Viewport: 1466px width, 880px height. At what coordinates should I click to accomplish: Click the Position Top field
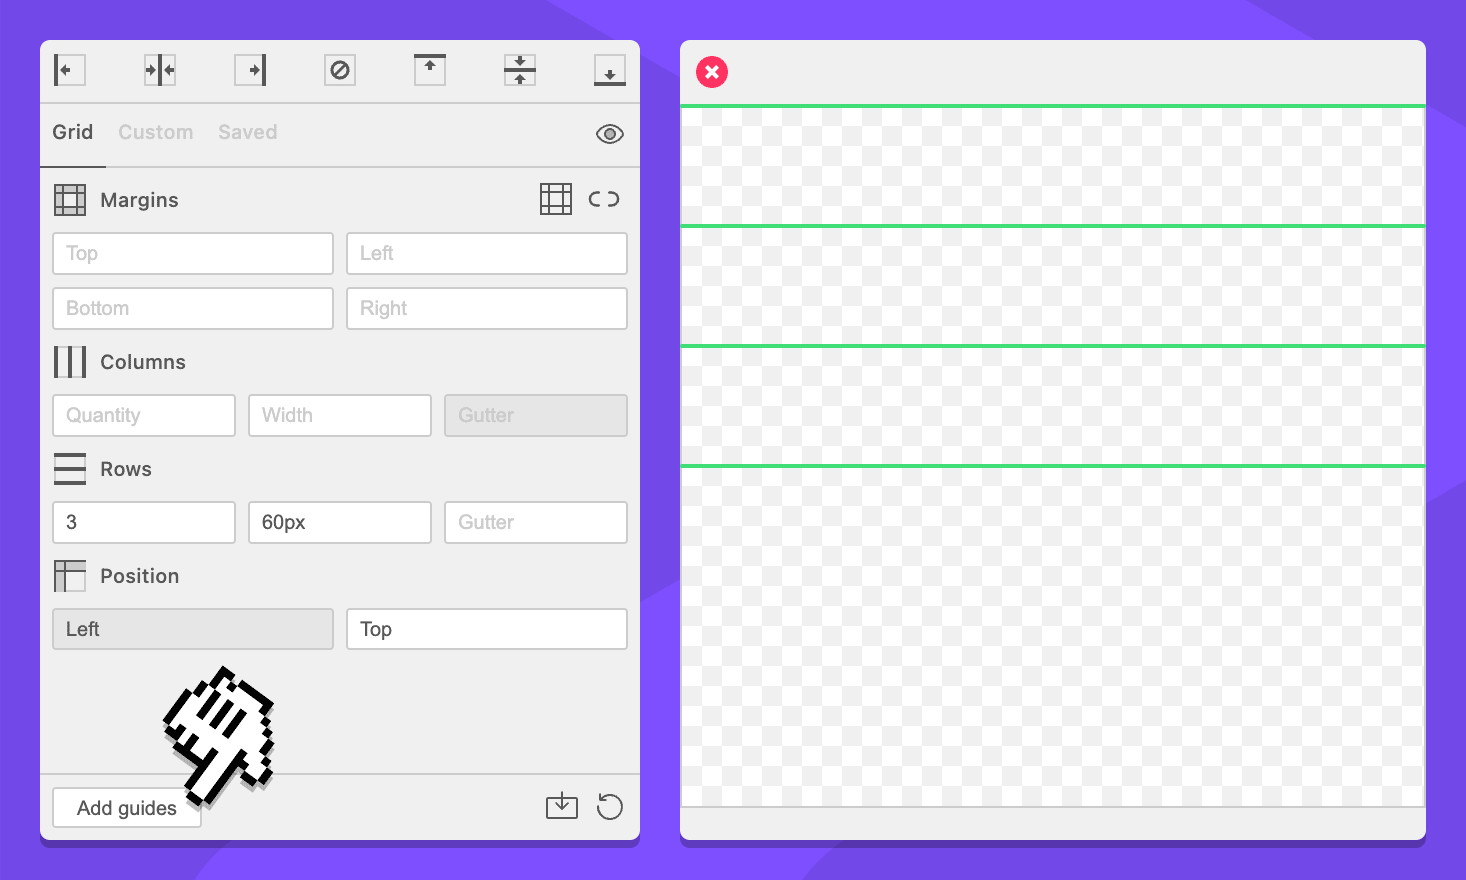(486, 629)
